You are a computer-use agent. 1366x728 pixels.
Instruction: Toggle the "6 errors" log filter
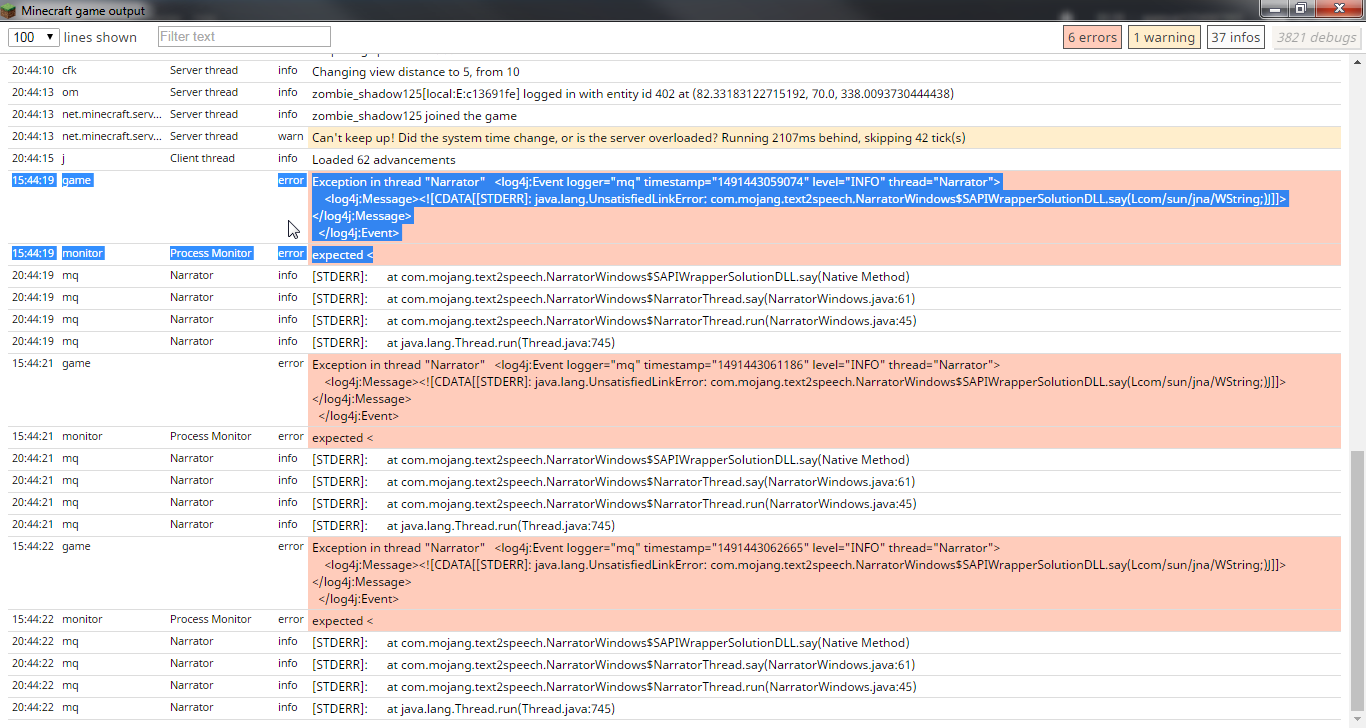pos(1092,37)
